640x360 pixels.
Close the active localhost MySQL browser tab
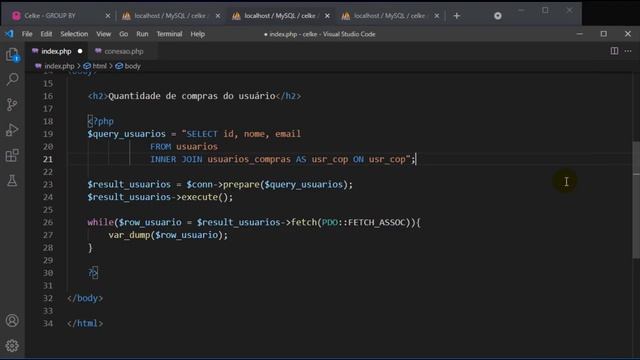click(327, 16)
